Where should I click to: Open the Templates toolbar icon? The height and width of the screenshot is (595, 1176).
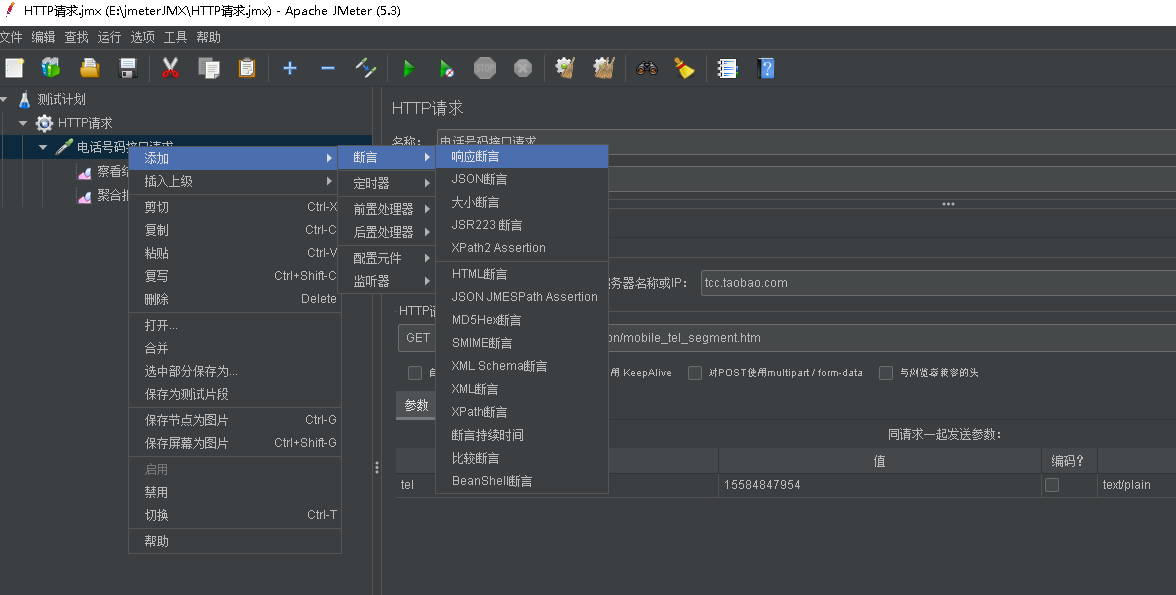pyautogui.click(x=51, y=68)
